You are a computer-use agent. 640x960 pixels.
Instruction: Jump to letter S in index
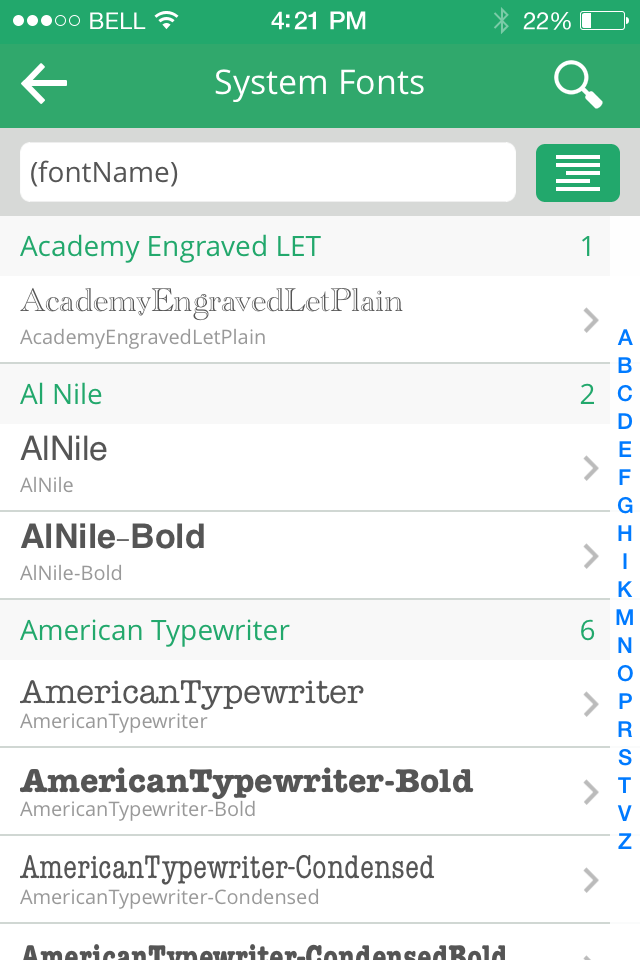point(625,757)
